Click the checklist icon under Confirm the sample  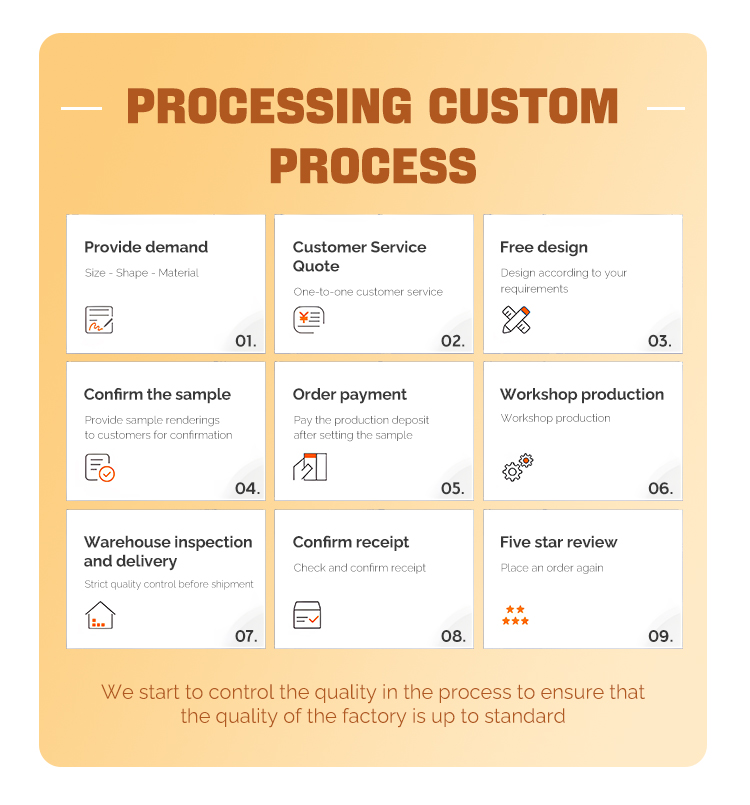tap(99, 467)
